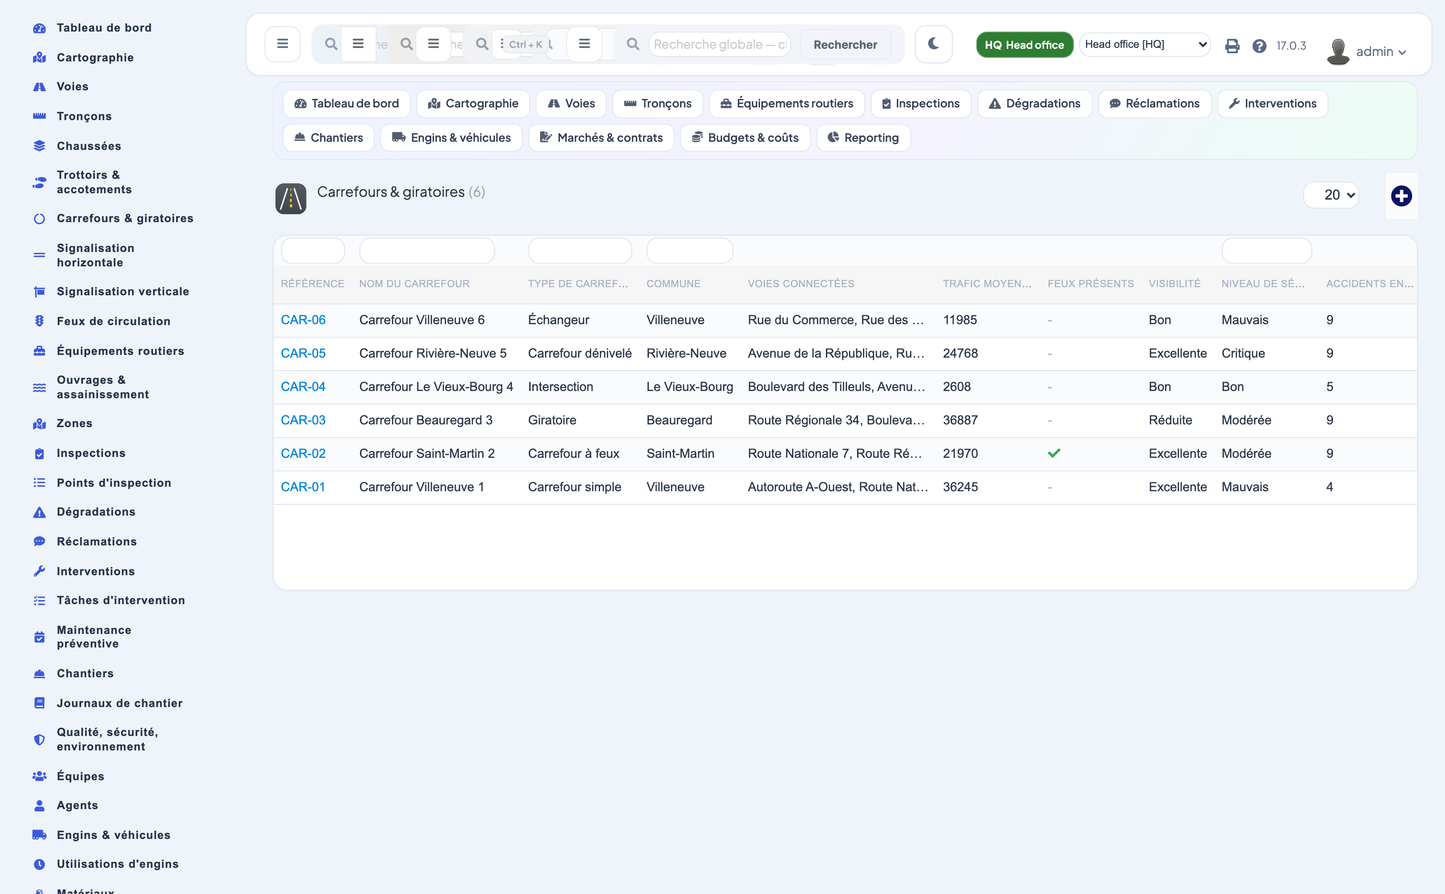Click sidebar Signalisation verticale flag icon
Image resolution: width=1445 pixels, height=894 pixels.
(39, 292)
